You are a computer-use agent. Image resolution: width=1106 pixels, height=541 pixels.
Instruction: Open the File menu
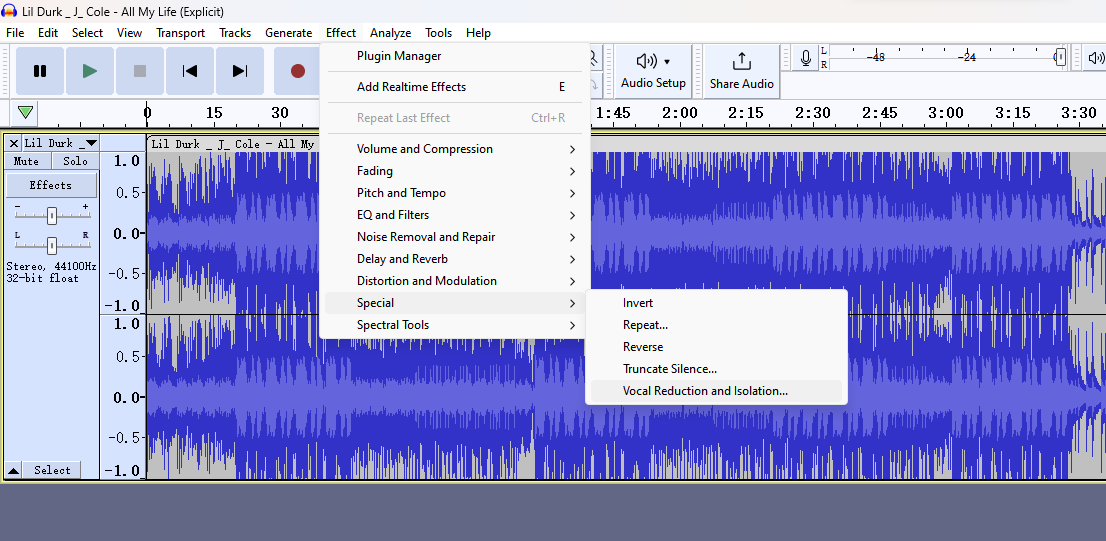click(15, 33)
